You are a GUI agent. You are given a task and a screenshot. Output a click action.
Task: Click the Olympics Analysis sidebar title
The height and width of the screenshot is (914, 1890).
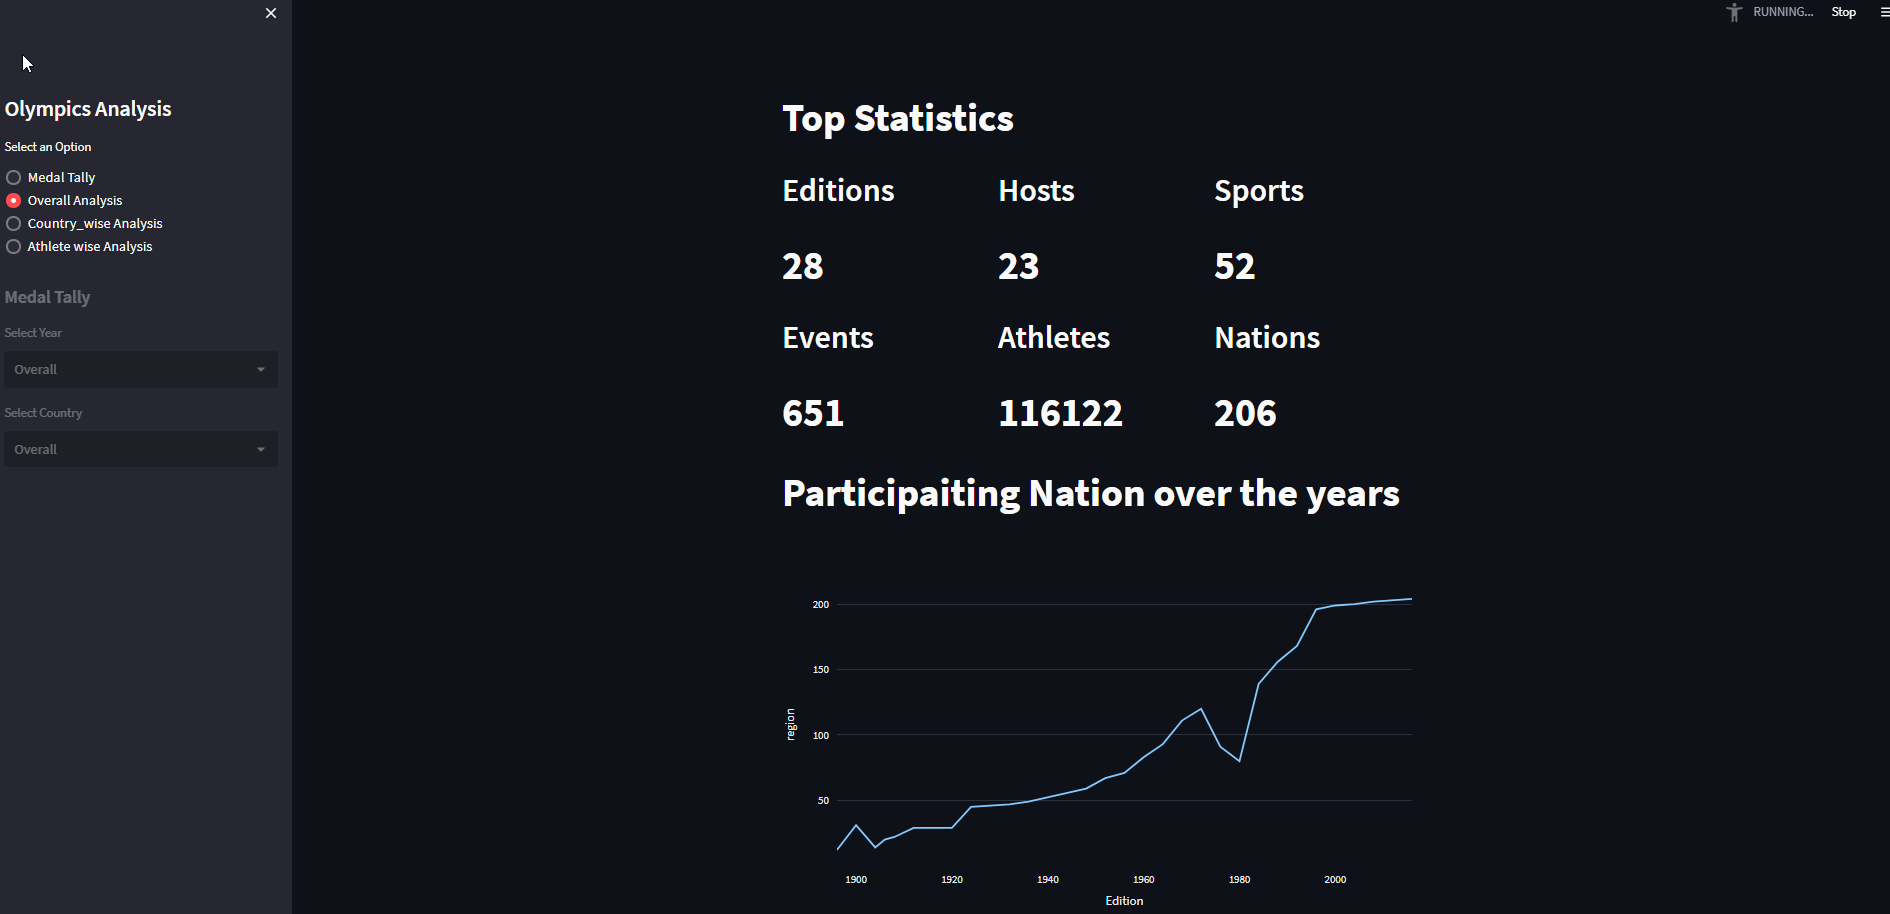pos(88,109)
